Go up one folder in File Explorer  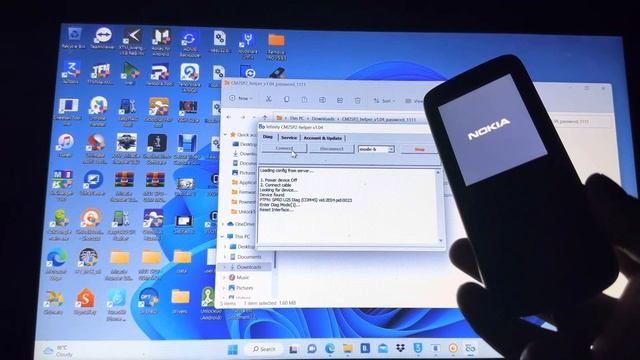tap(265, 118)
